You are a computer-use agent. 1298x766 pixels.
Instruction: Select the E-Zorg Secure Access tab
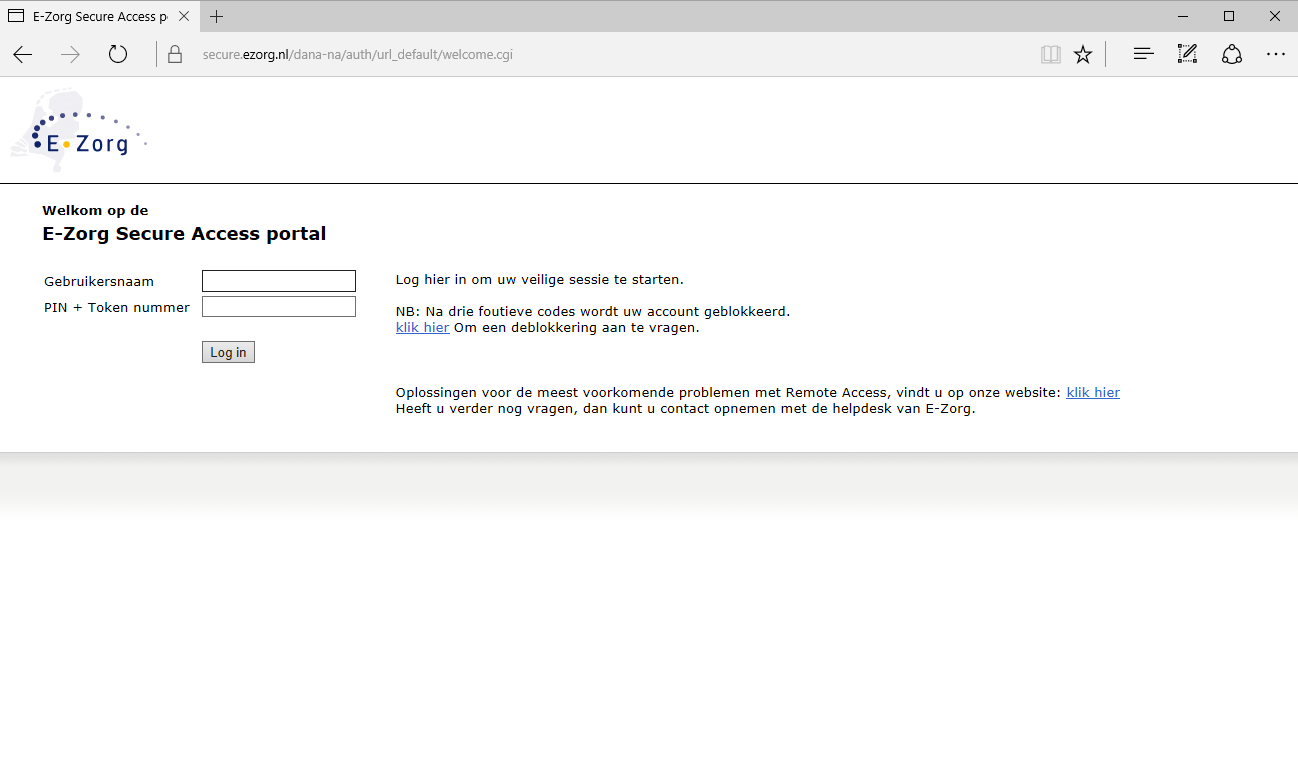(x=100, y=16)
